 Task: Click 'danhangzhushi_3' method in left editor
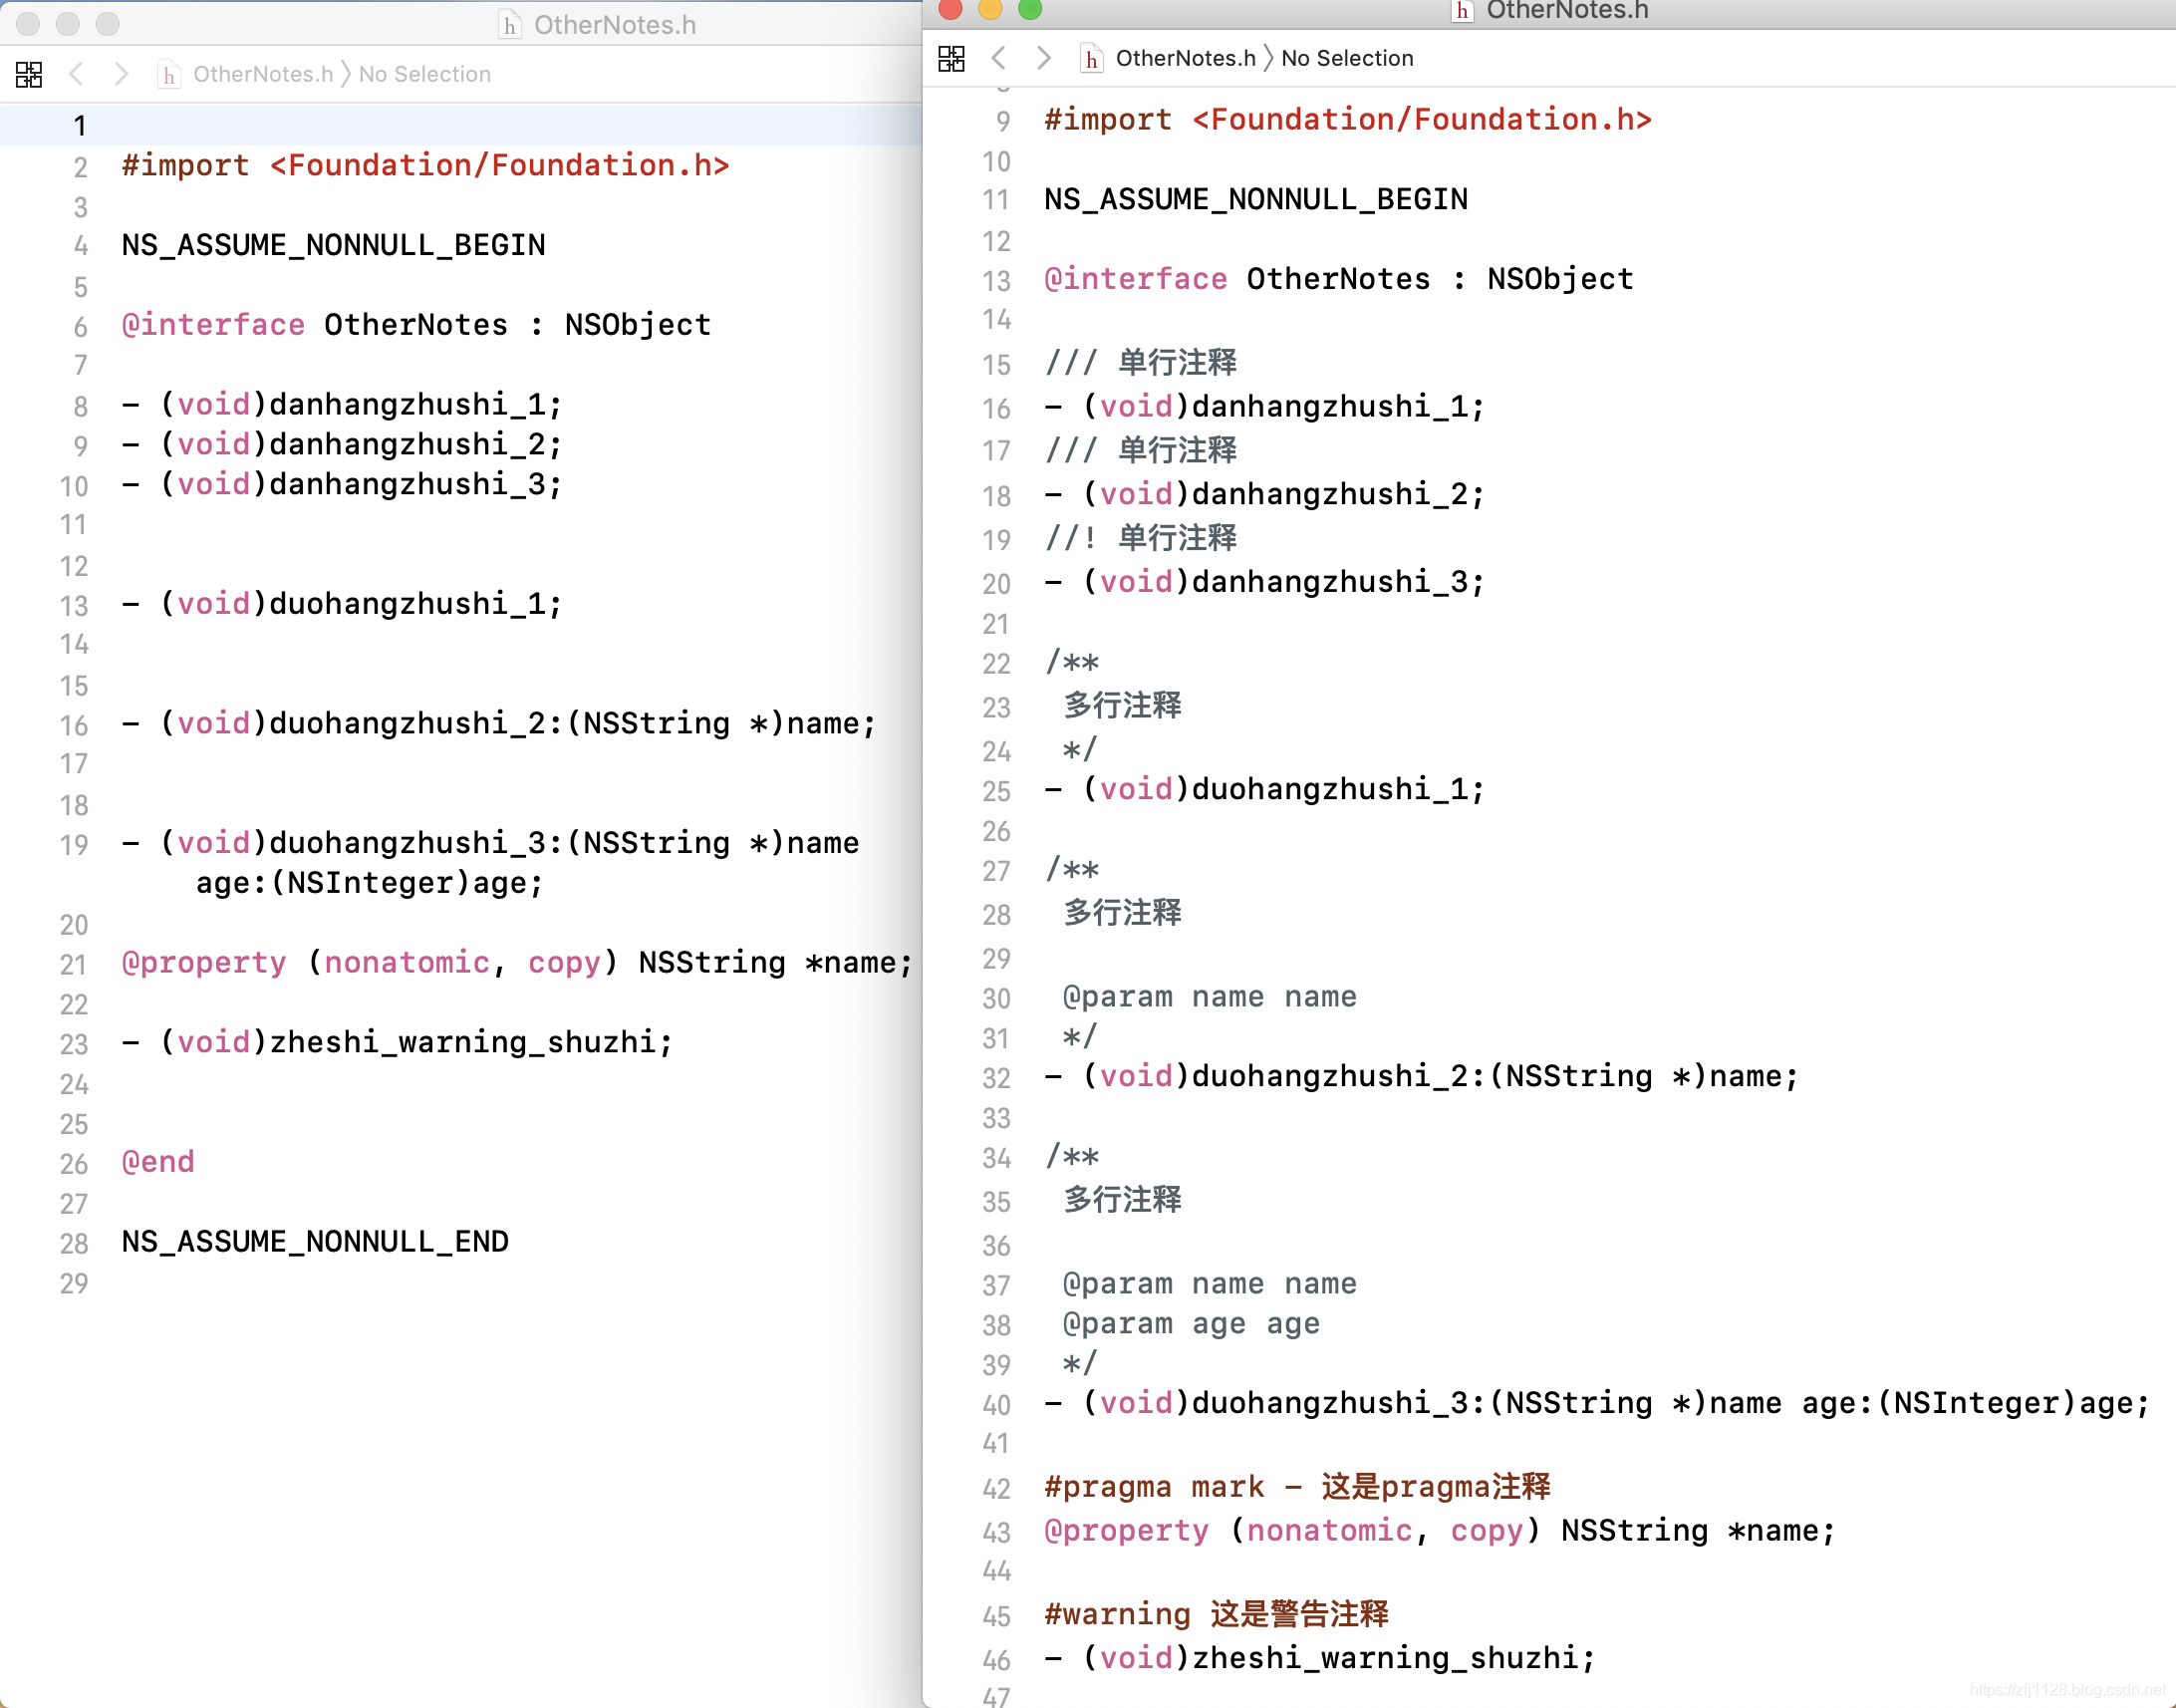coord(341,485)
